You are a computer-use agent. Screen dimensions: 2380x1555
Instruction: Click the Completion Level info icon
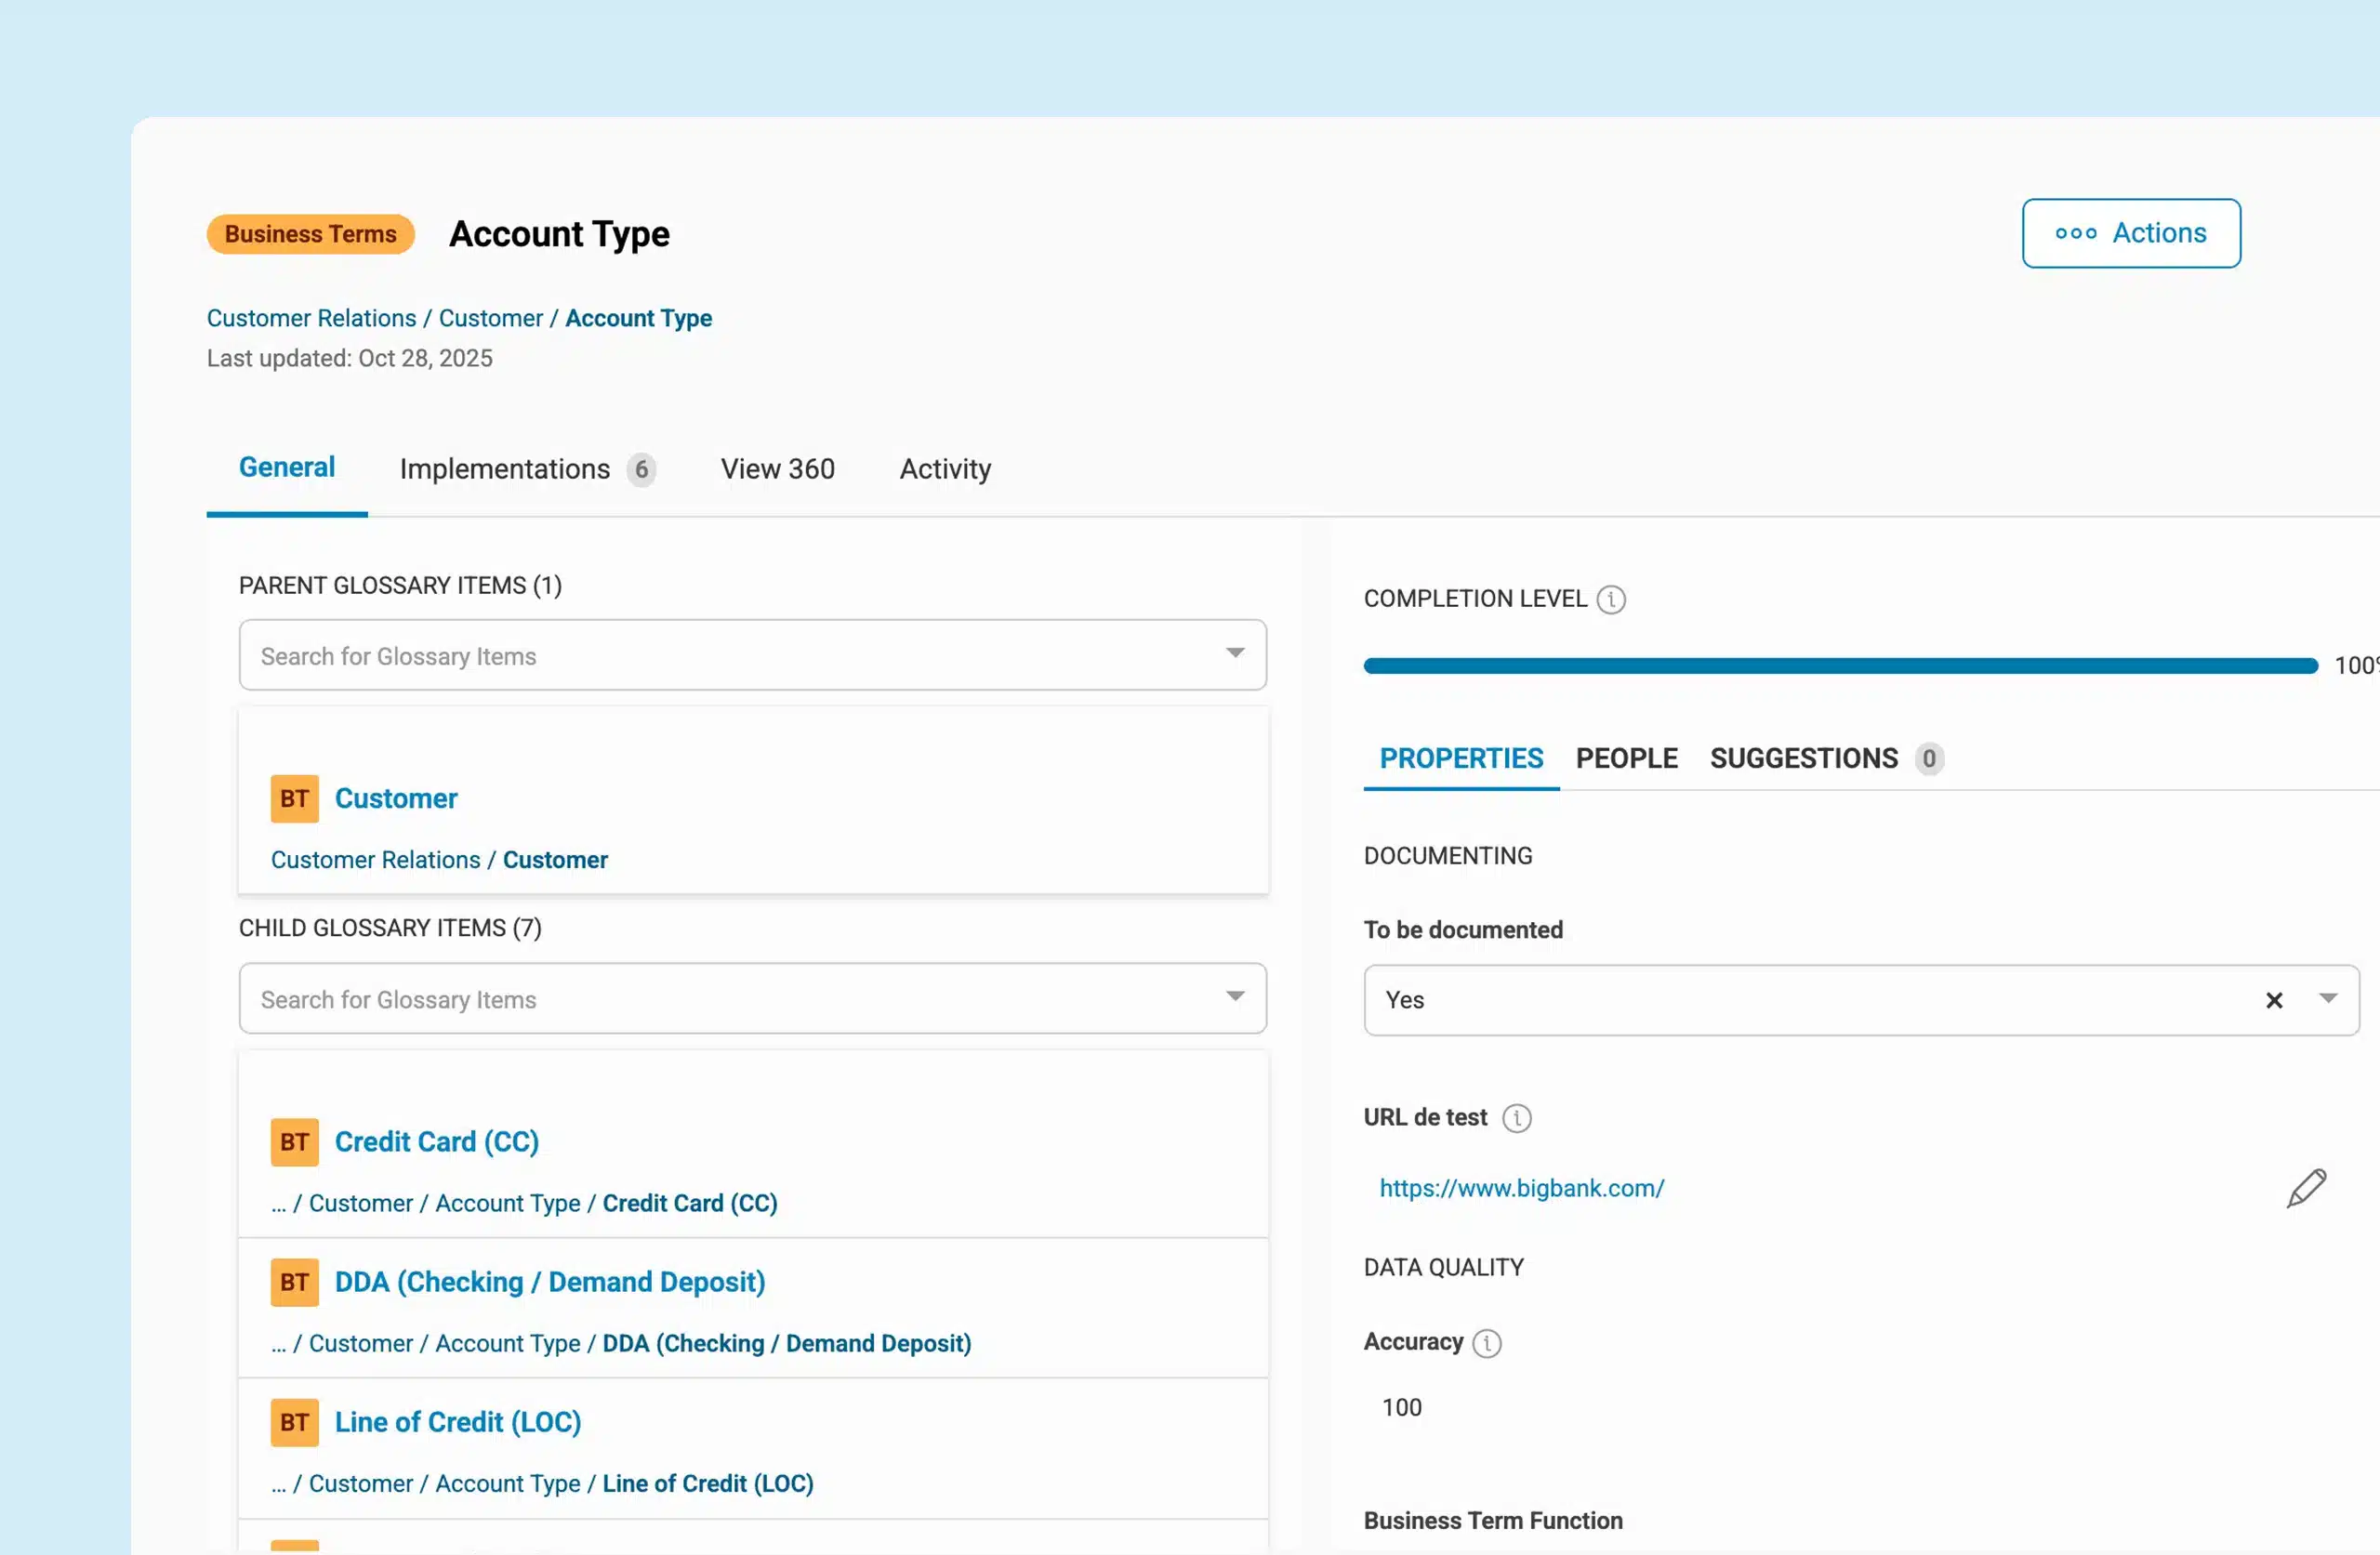point(1610,599)
